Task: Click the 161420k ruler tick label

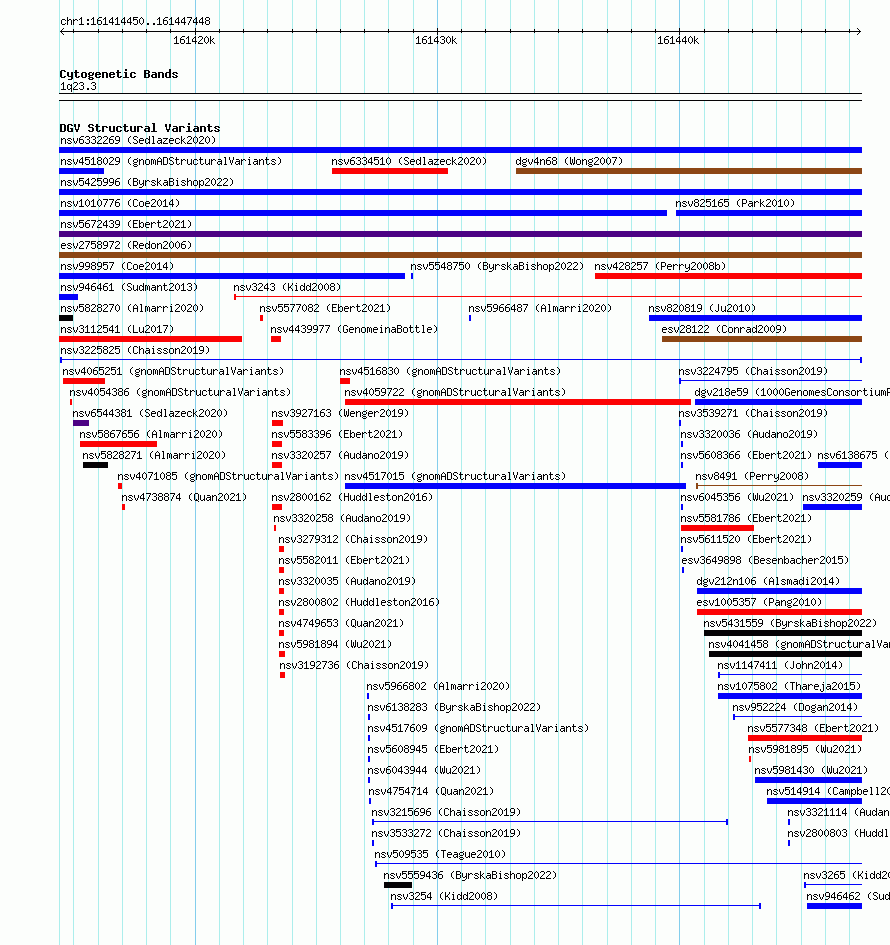Action: tap(194, 41)
